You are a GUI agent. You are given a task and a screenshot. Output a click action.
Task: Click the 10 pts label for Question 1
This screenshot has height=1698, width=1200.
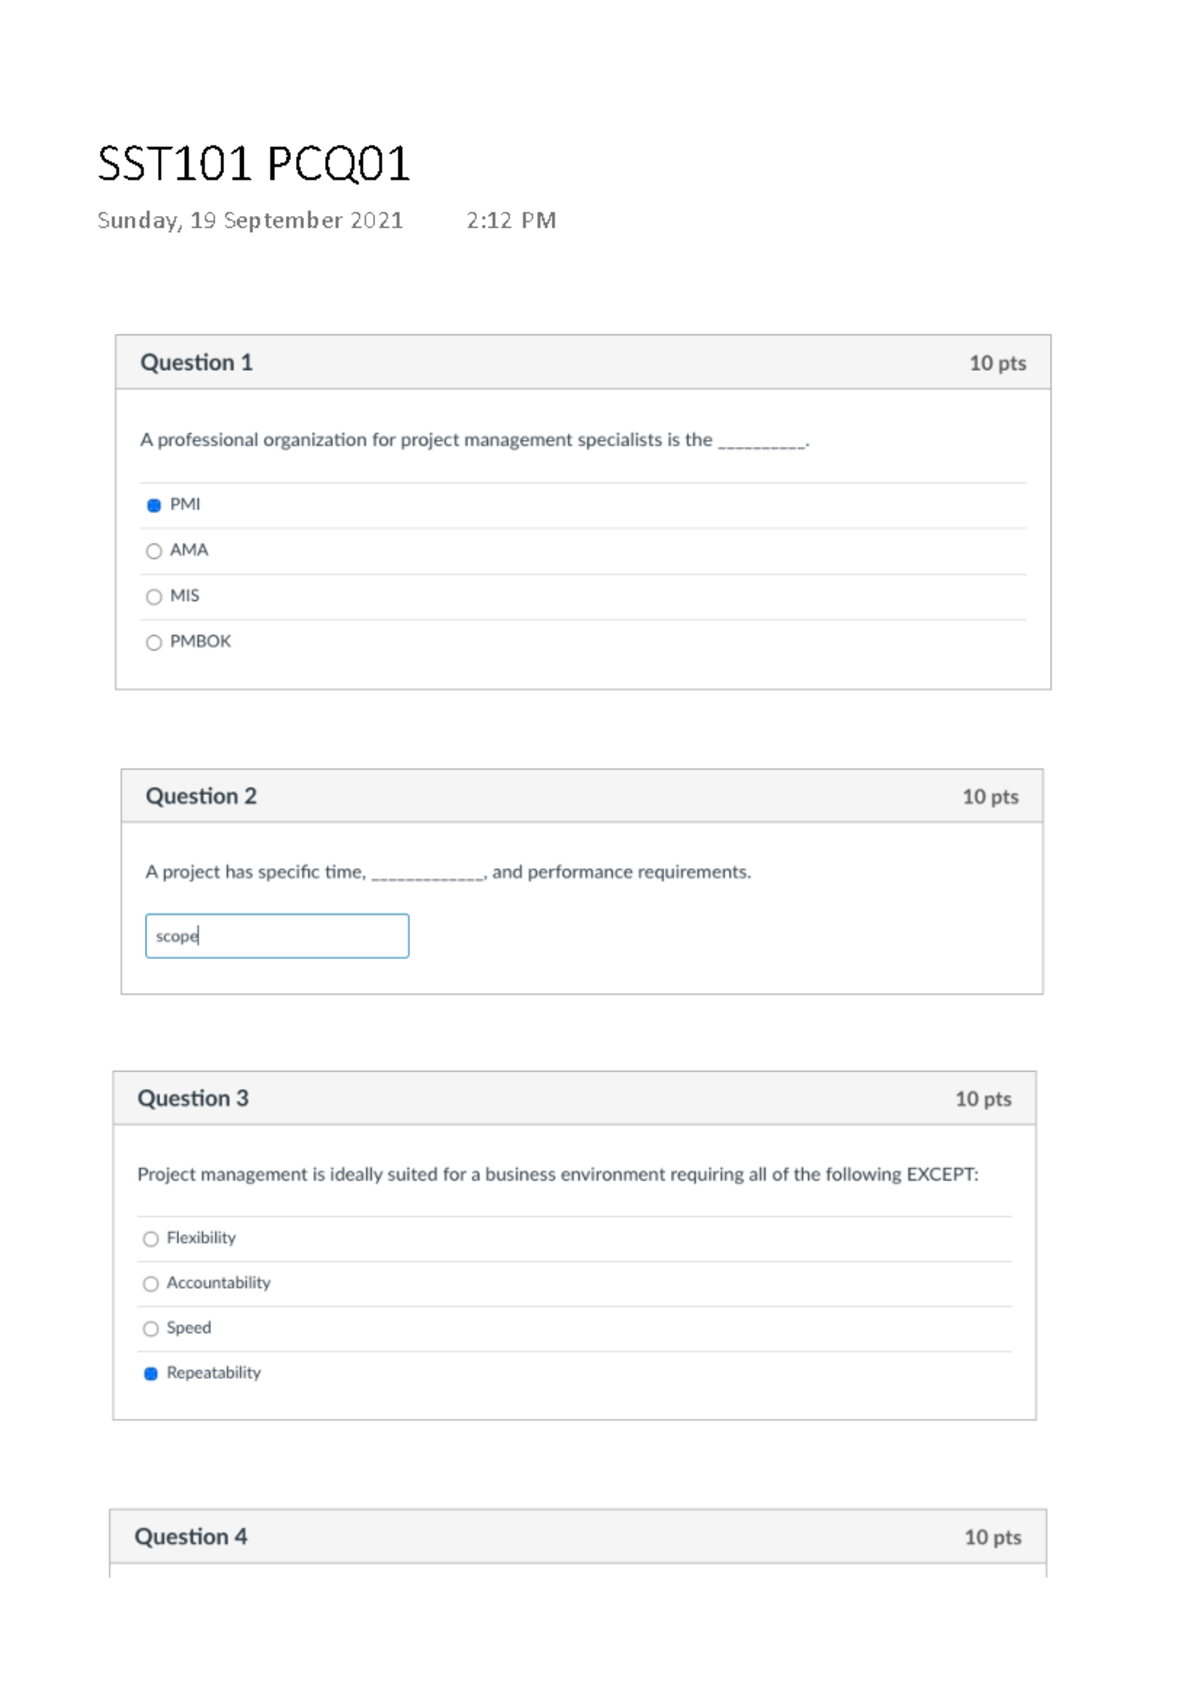click(997, 364)
